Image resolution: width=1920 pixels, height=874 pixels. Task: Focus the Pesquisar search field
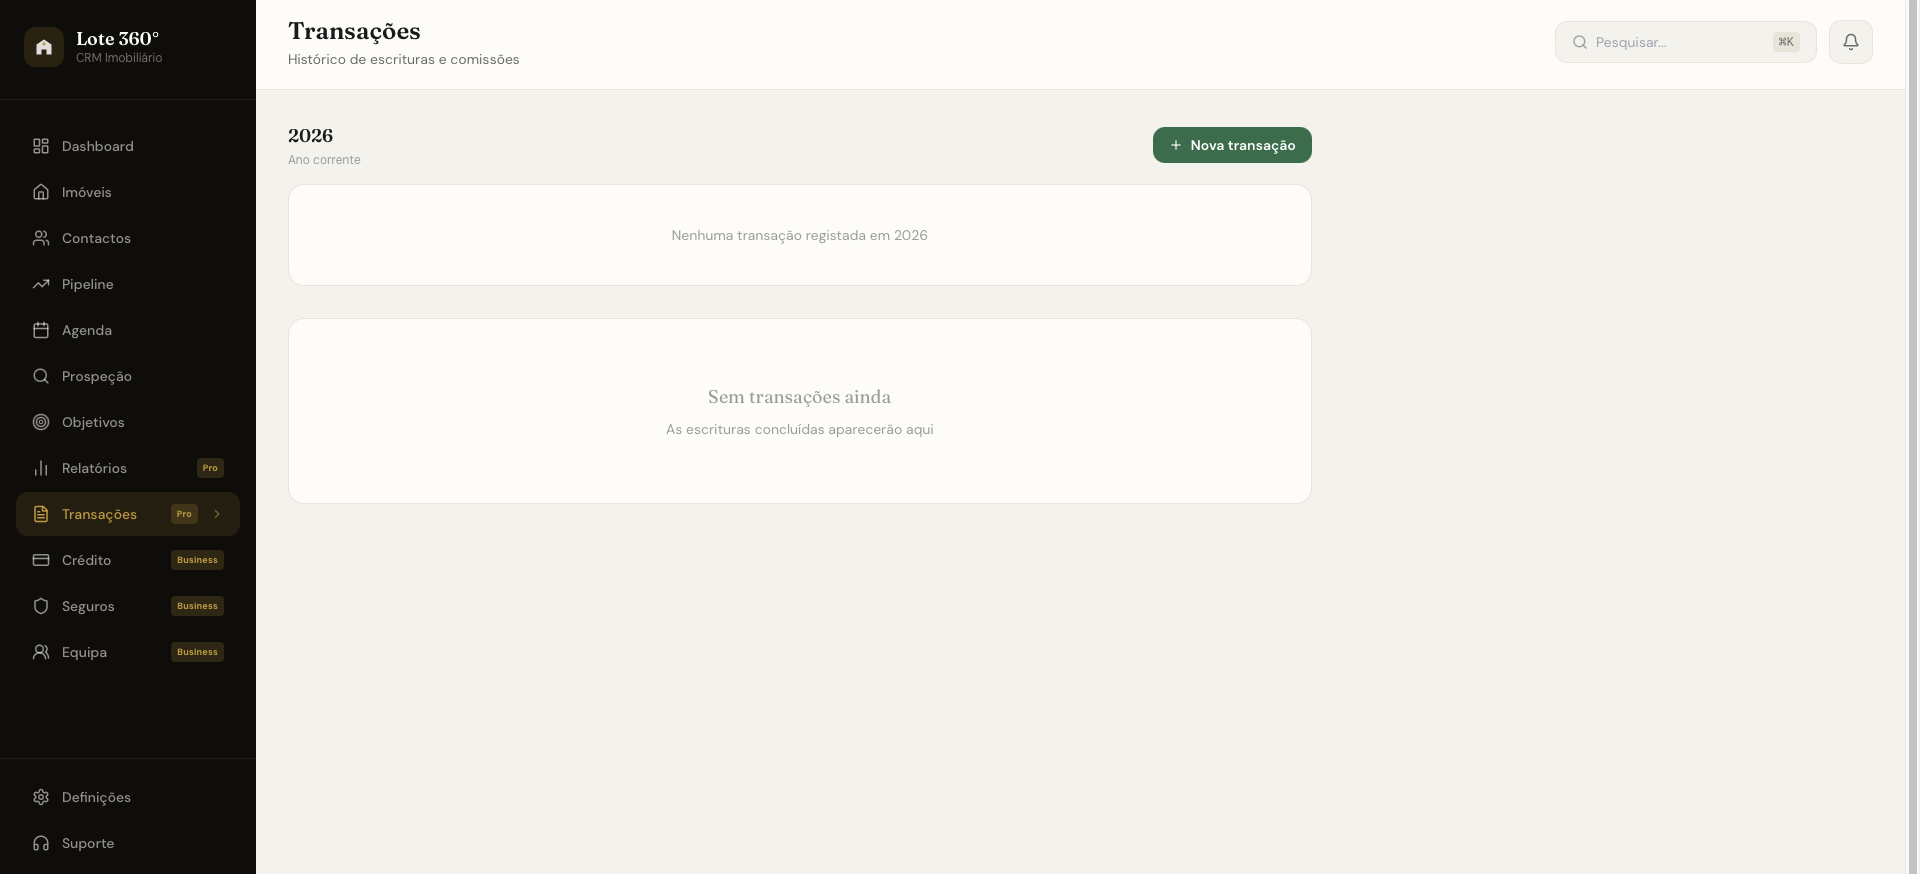[x=1685, y=42]
